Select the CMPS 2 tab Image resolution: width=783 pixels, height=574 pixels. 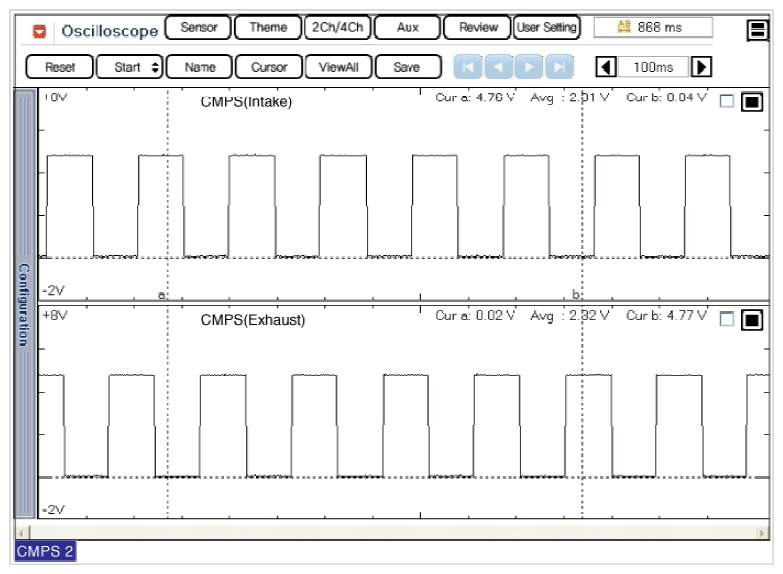(x=45, y=552)
